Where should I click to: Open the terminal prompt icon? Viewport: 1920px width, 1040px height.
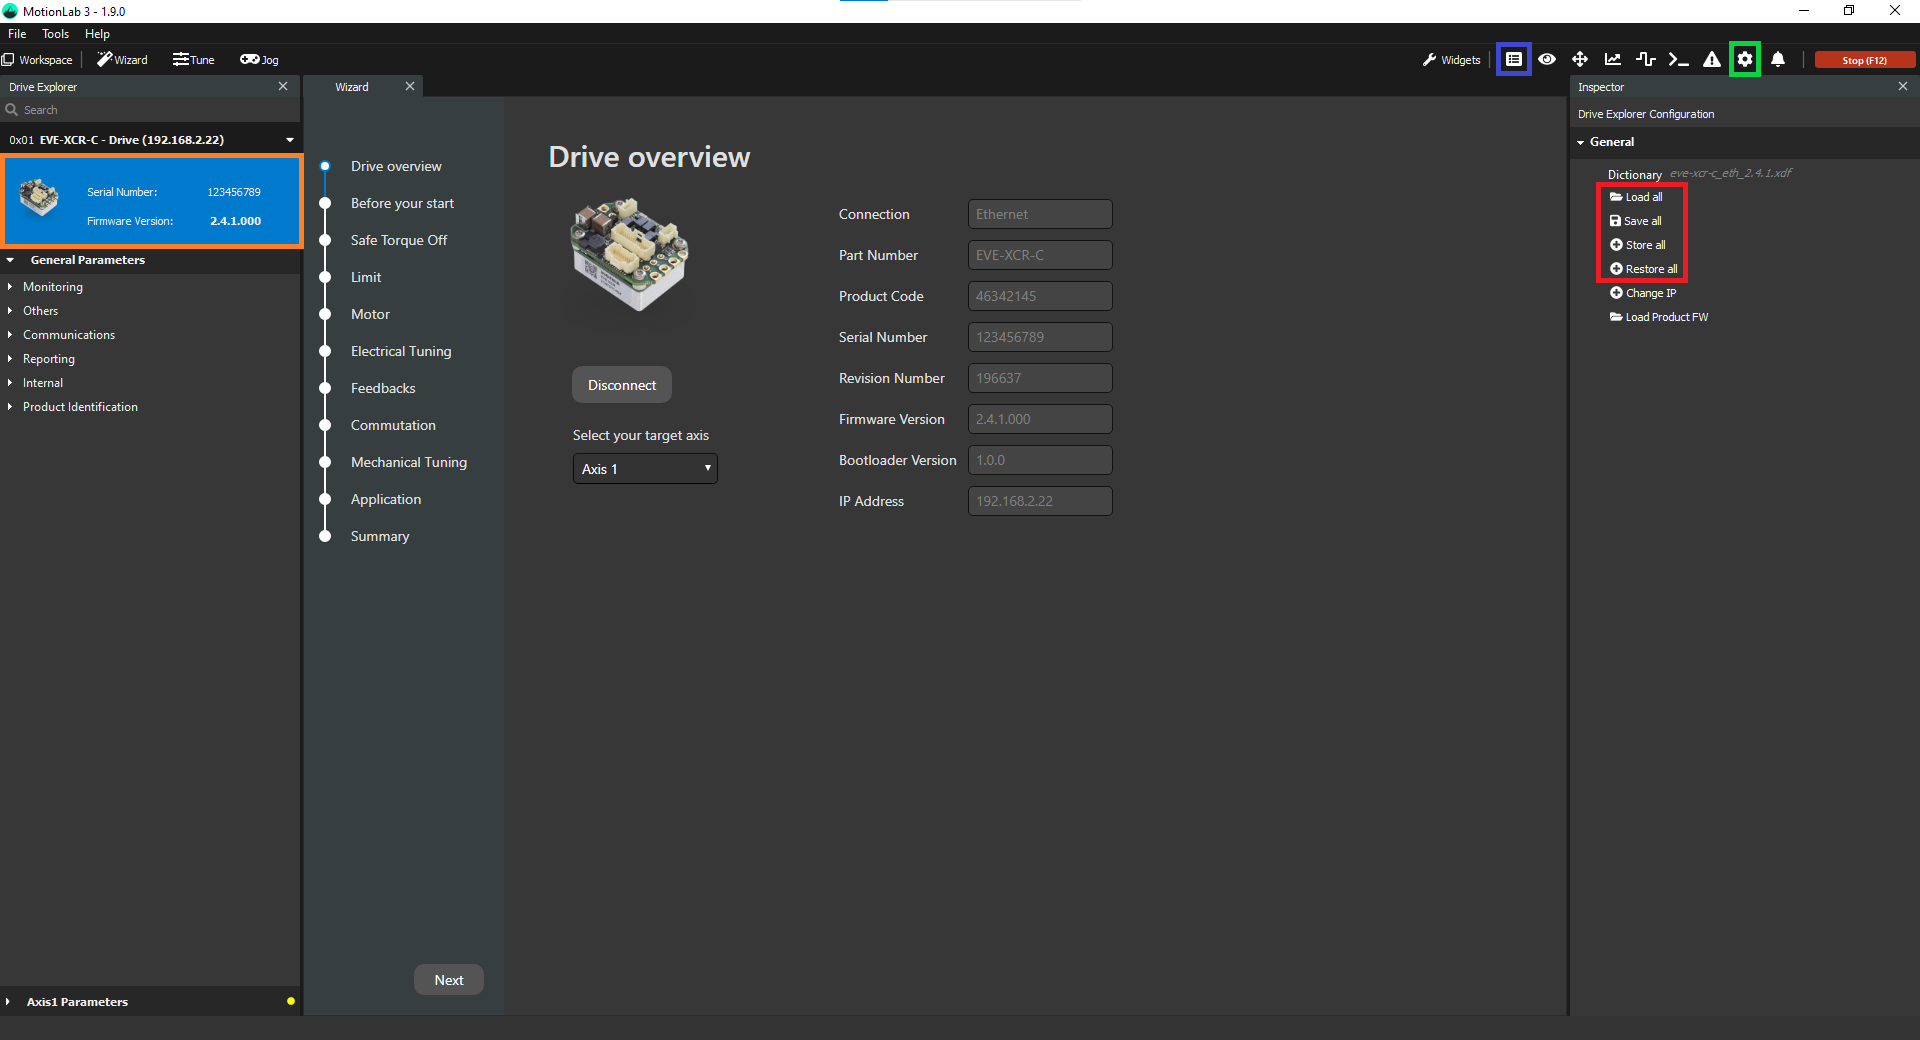(1679, 60)
